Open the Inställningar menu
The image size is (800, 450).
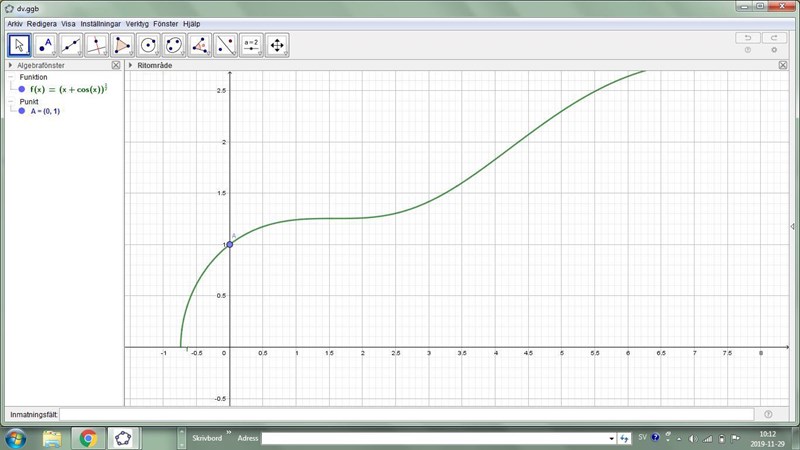click(101, 23)
